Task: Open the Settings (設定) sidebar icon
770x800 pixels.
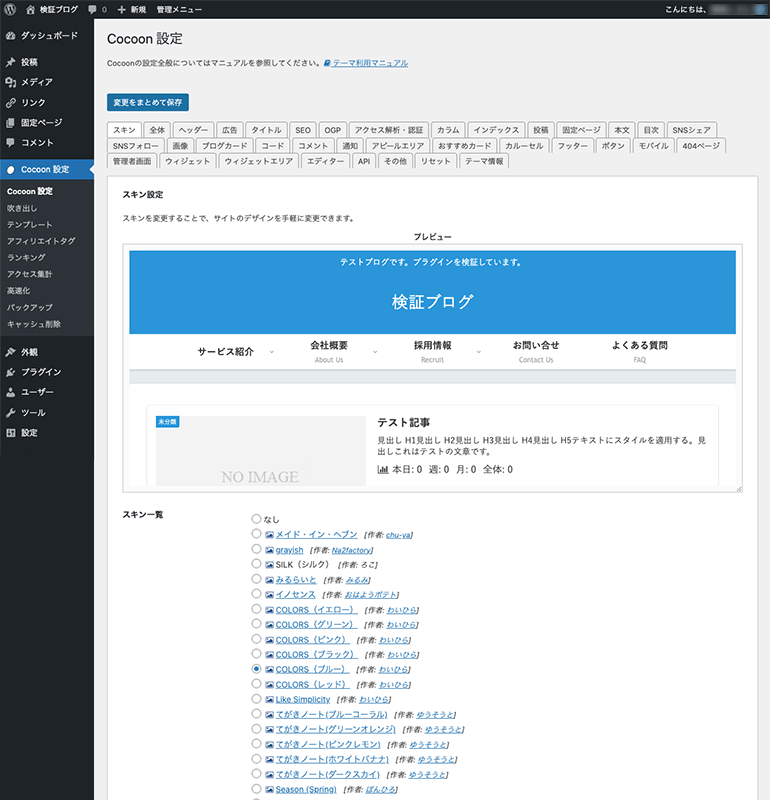Action: click(x=10, y=433)
